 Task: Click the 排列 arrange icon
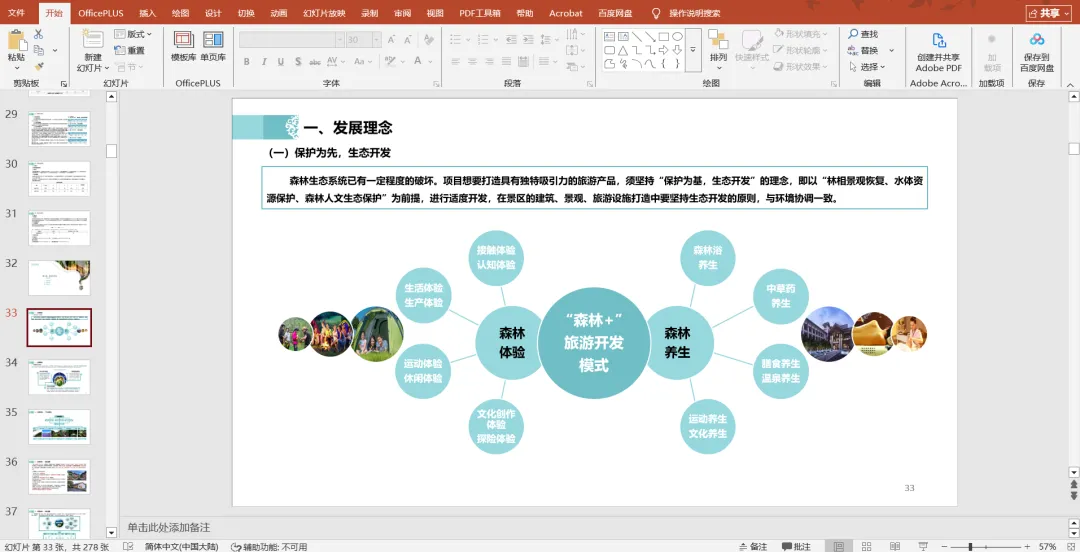tap(718, 40)
